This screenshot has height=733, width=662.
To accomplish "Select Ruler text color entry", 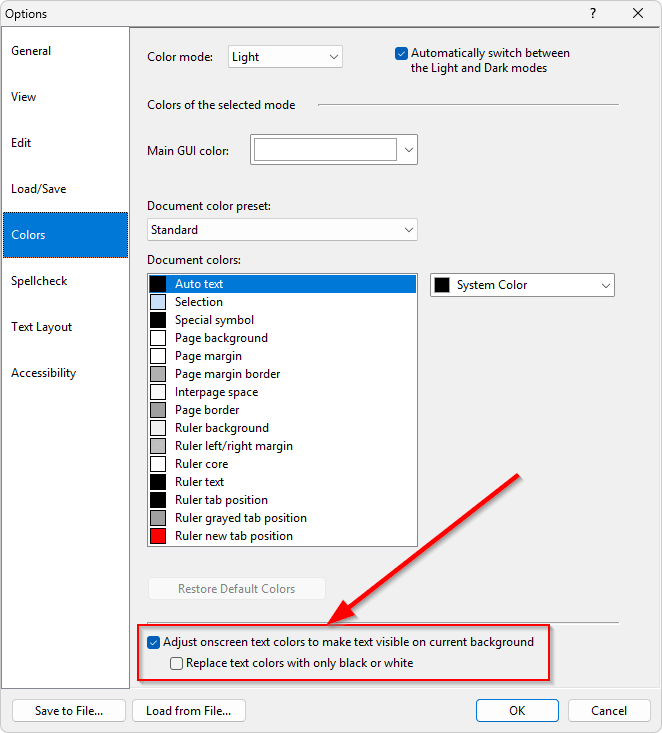I will tap(282, 482).
